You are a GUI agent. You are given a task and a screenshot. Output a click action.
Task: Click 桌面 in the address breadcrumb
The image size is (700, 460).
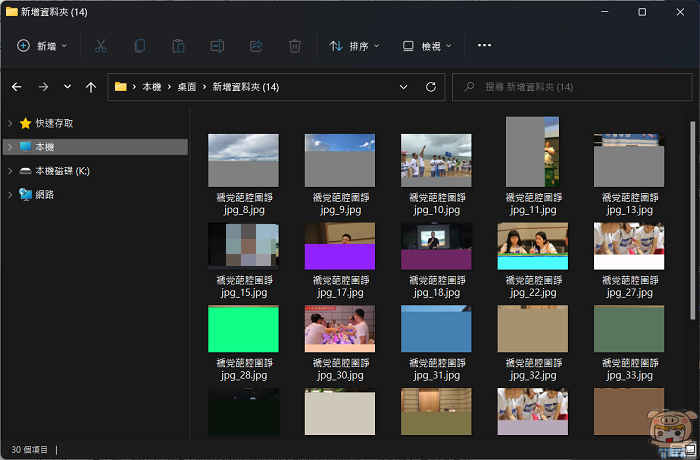187,87
